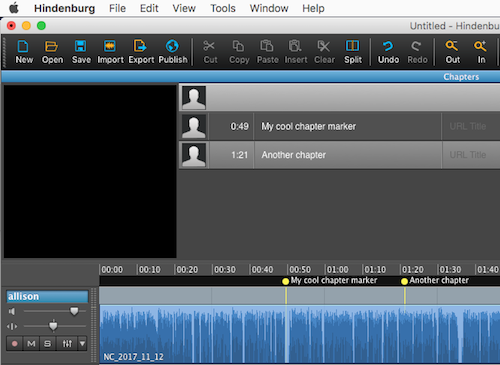Click the 1:21 chapter time cell
Viewport: 500px width, 365px height.
(231, 155)
